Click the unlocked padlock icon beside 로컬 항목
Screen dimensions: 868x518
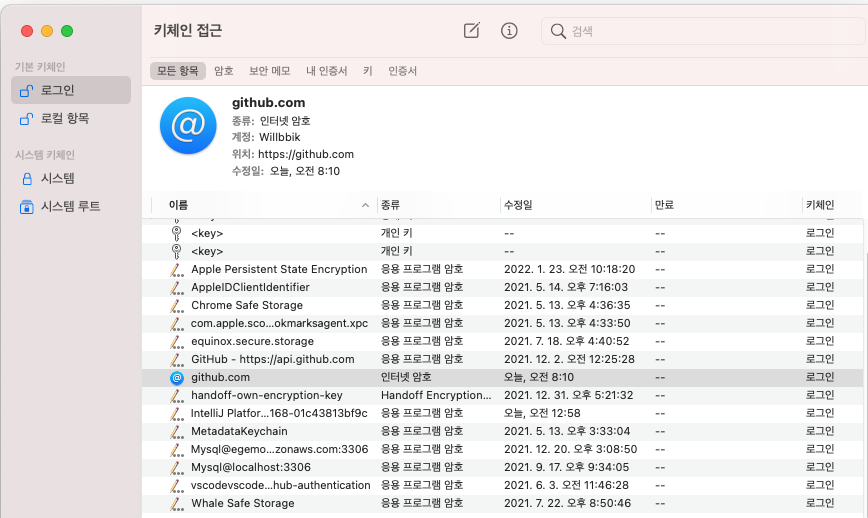point(26,118)
